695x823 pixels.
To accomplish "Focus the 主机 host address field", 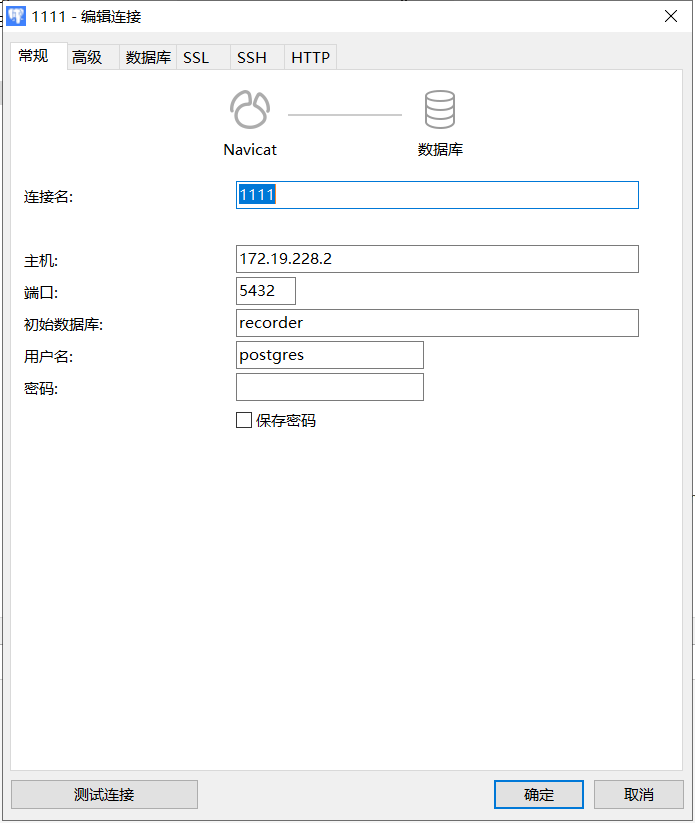I will pyautogui.click(x=436, y=259).
